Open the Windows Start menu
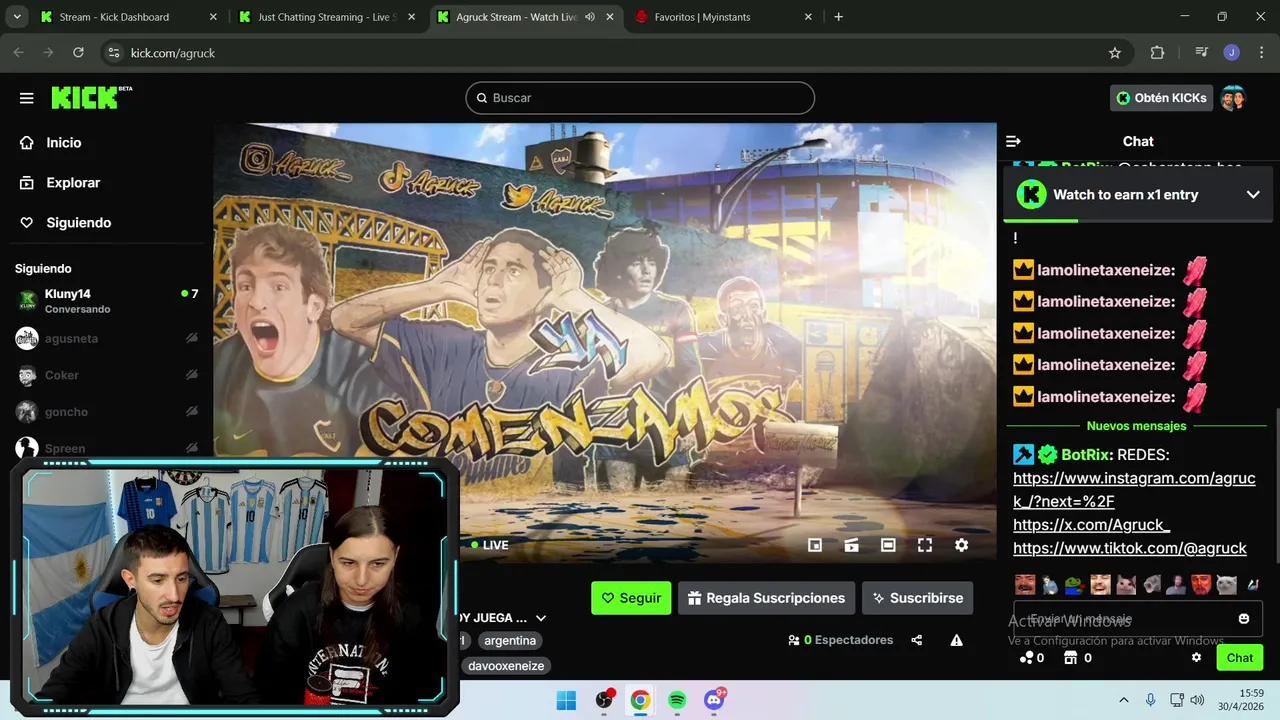This screenshot has height=720, width=1280. coord(566,700)
